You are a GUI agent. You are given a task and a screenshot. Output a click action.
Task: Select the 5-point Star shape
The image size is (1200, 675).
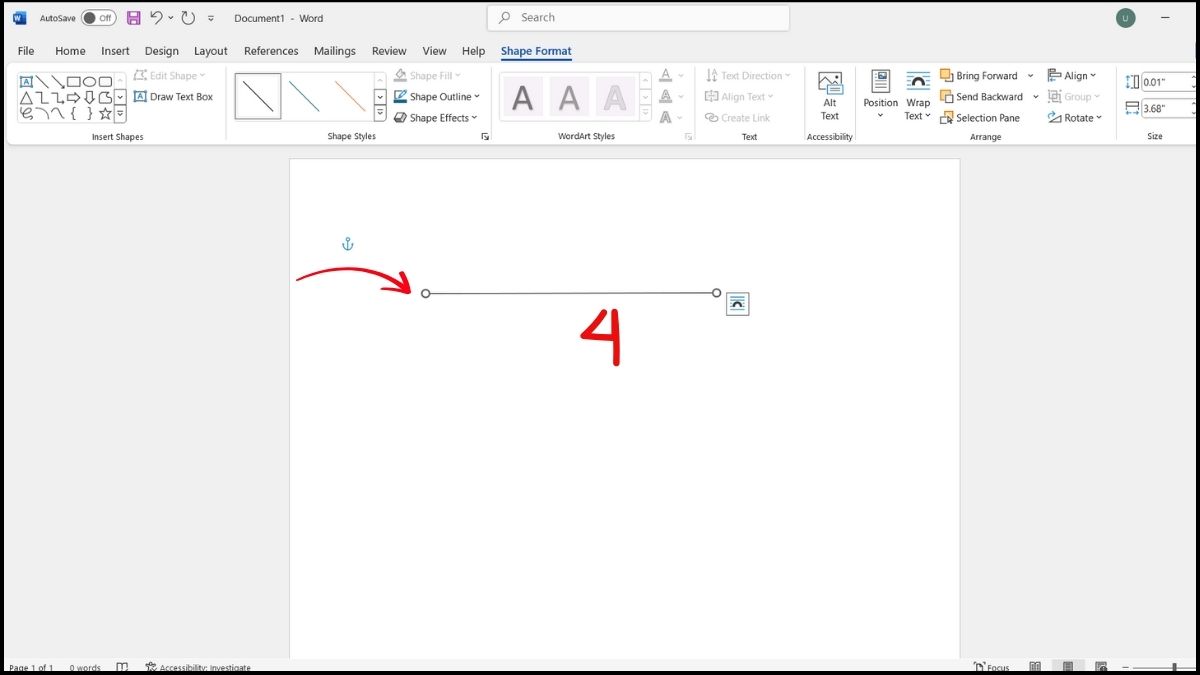[105, 113]
